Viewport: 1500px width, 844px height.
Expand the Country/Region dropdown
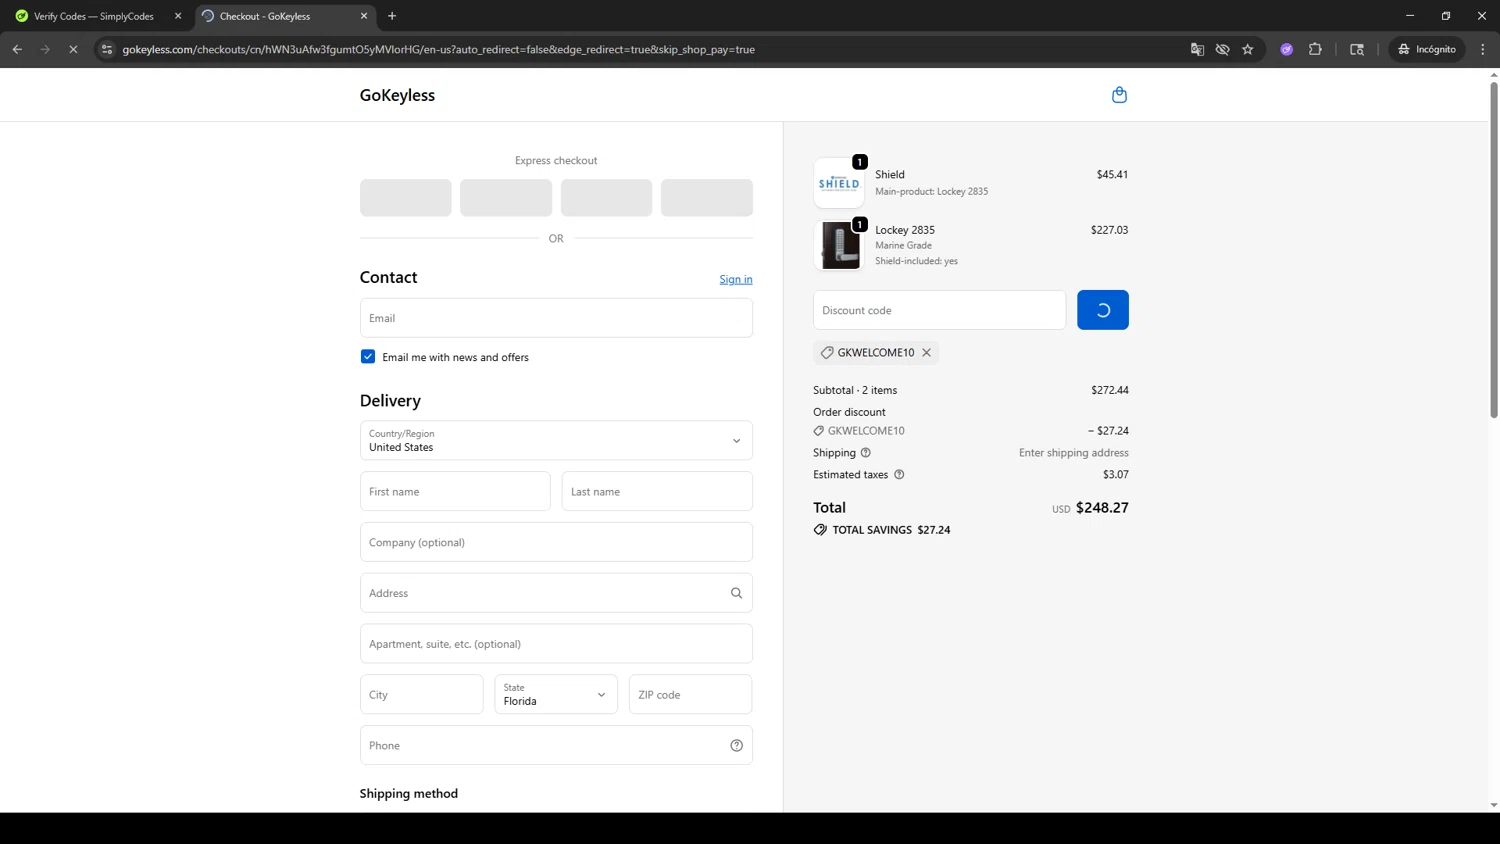(556, 440)
